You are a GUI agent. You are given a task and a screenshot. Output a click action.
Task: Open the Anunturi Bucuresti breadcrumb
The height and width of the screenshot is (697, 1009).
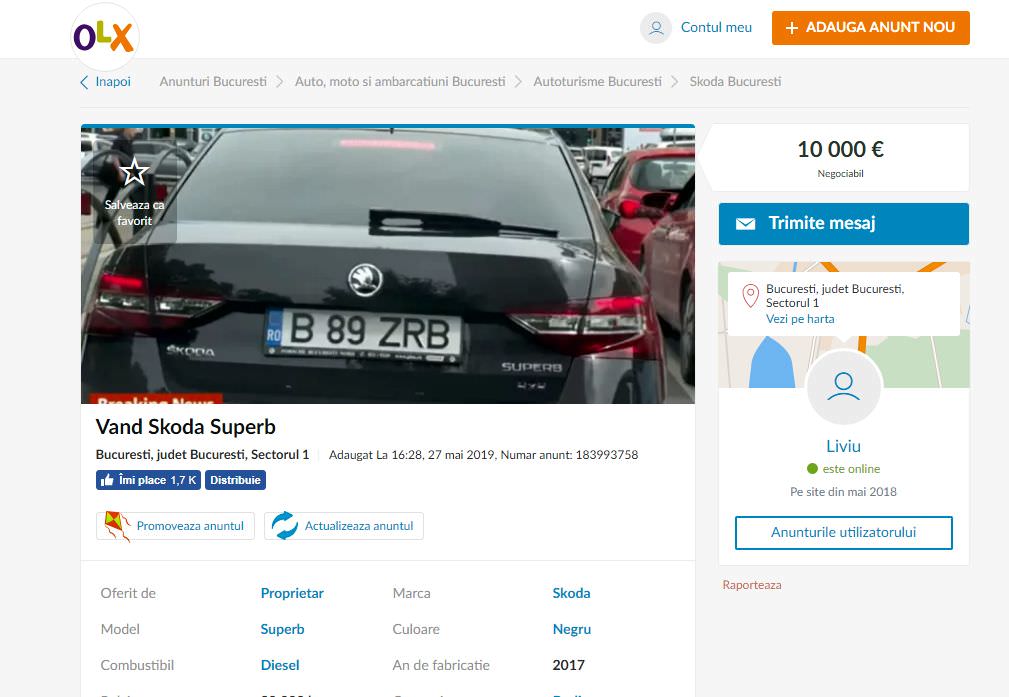(x=213, y=82)
